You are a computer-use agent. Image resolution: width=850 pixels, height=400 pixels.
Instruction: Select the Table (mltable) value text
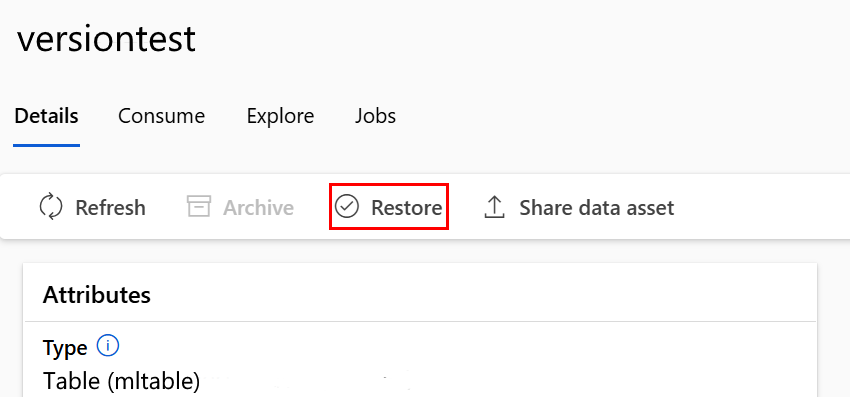tap(122, 381)
